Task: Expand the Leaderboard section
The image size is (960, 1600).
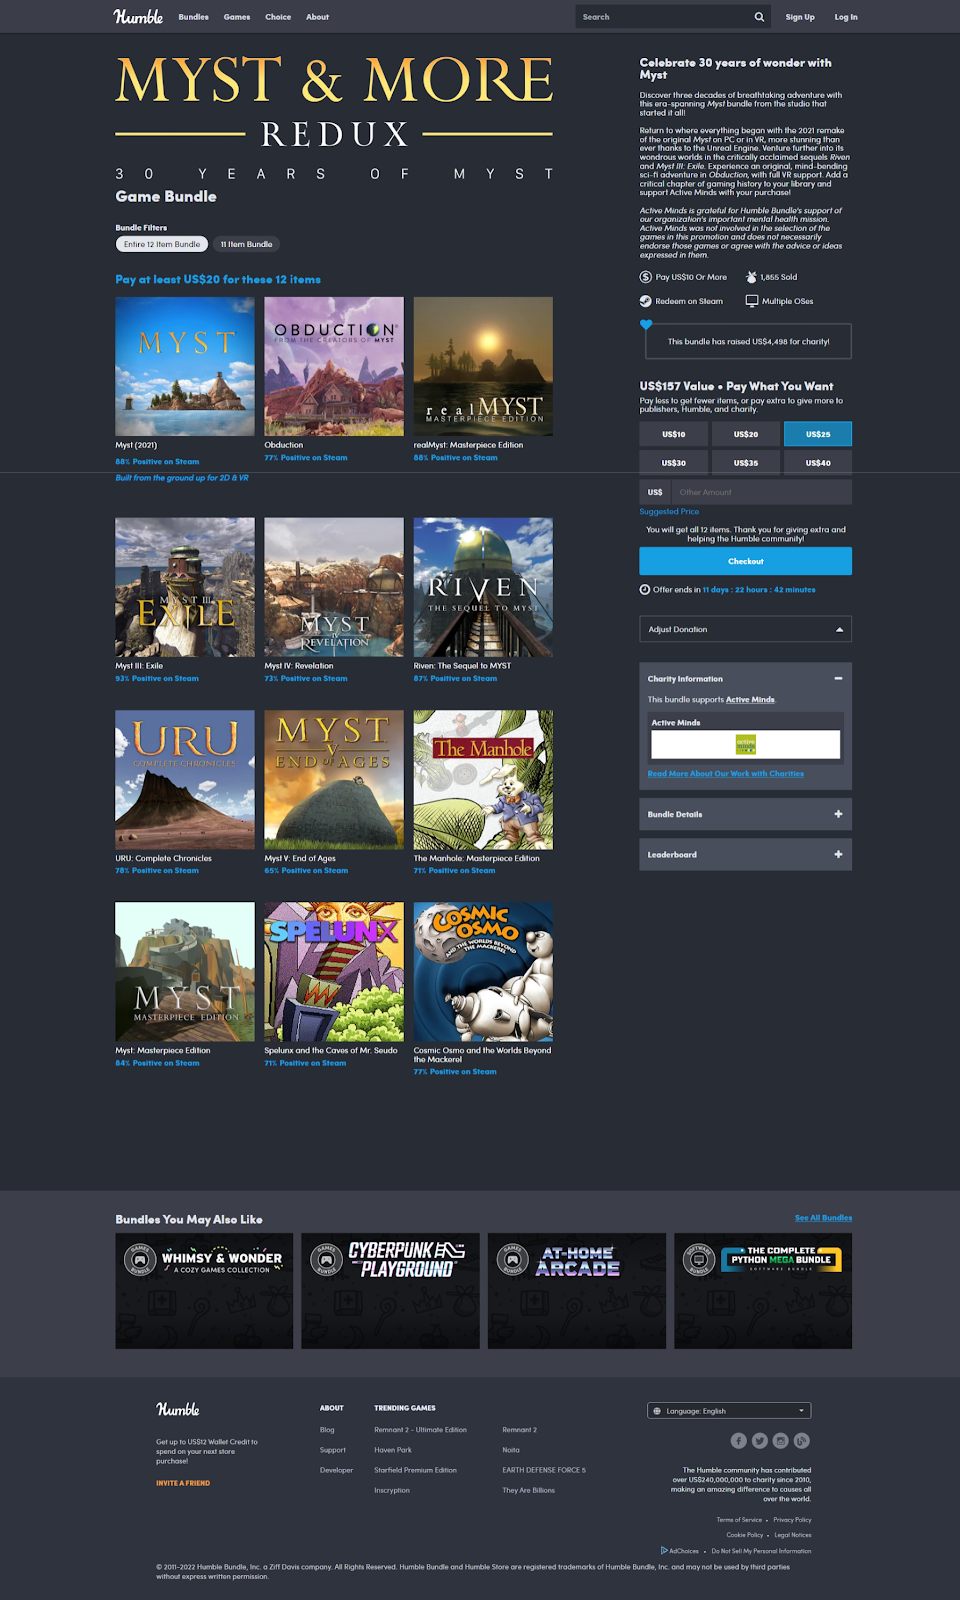Action: [746, 854]
